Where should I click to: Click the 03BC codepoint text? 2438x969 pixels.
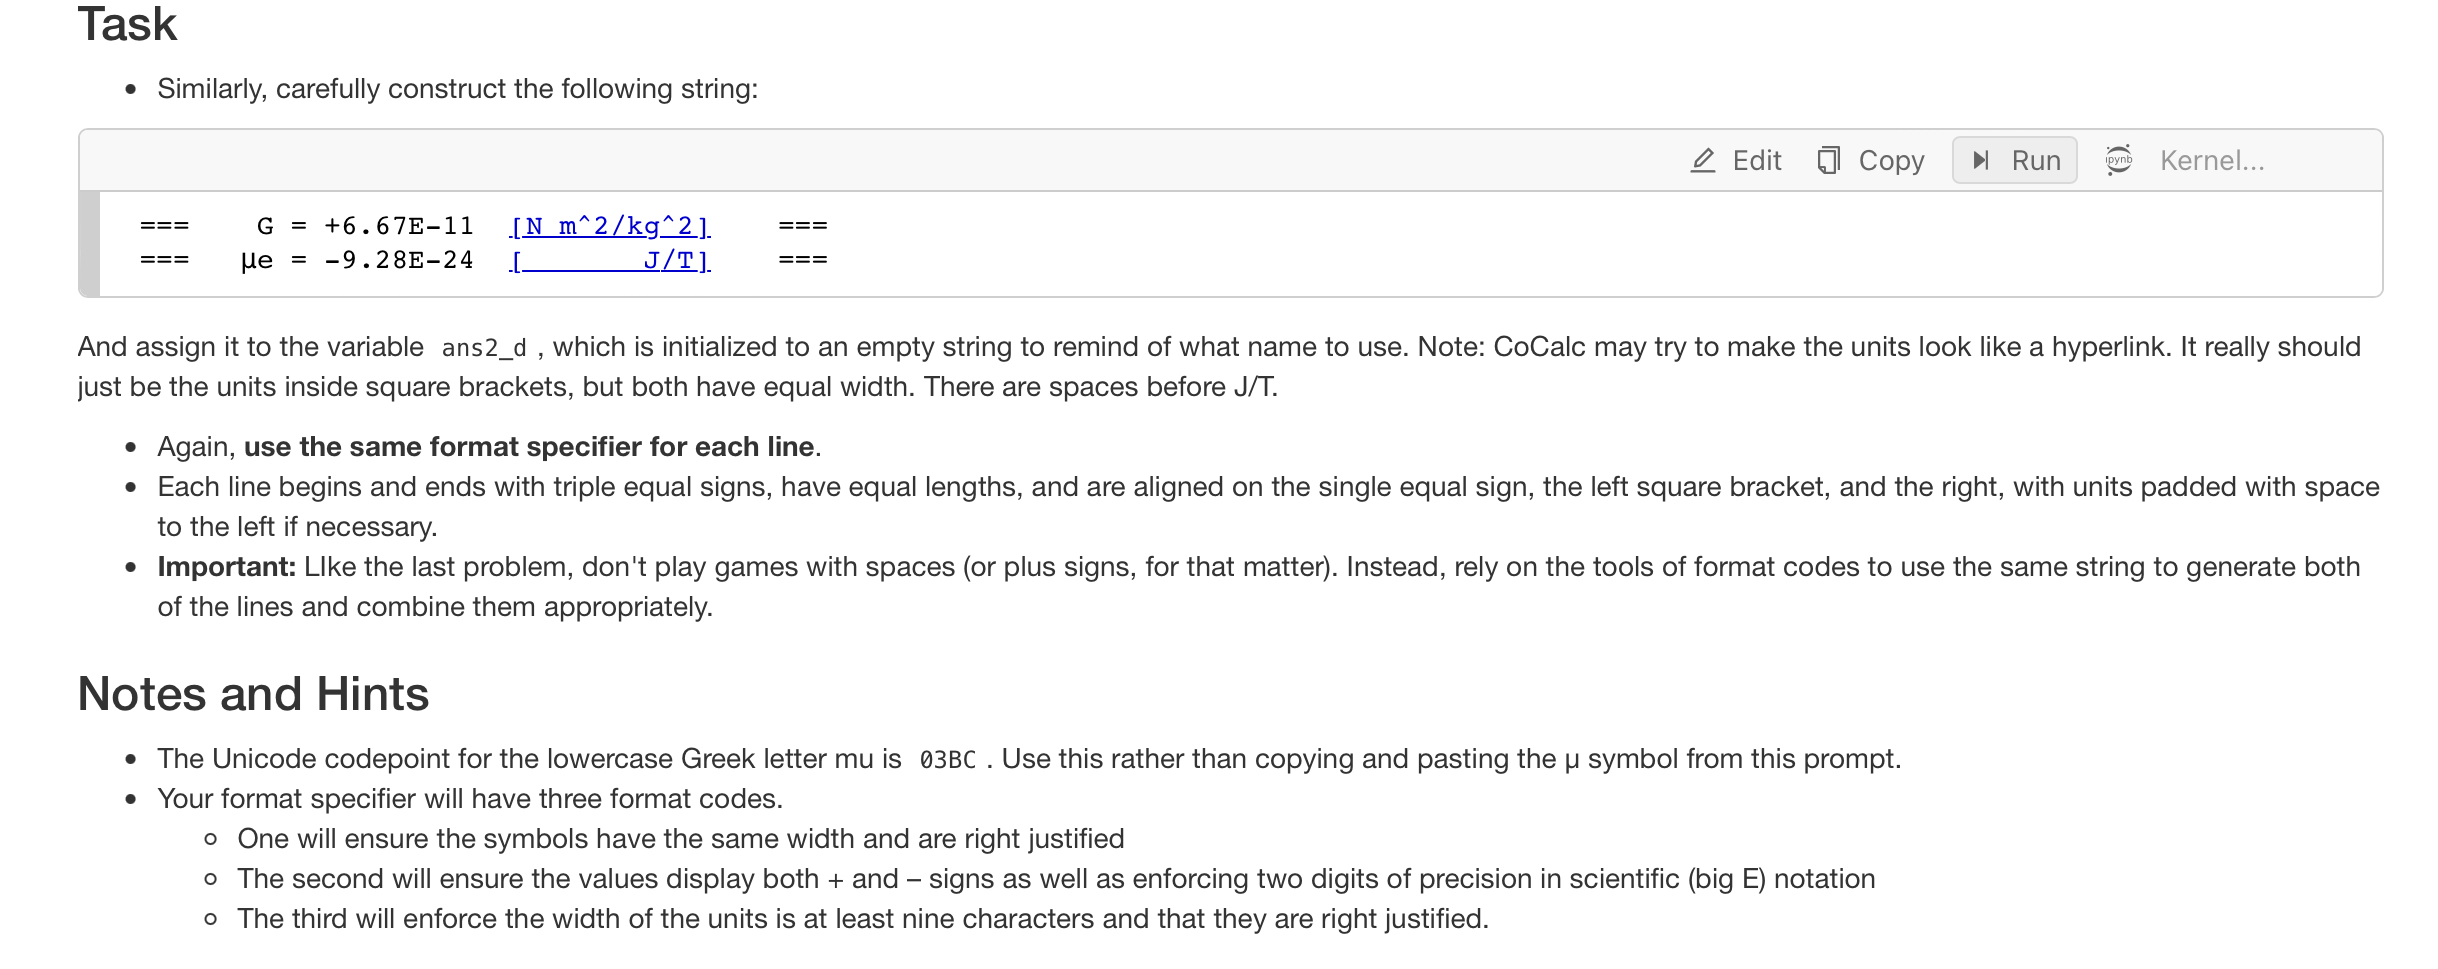(x=947, y=760)
